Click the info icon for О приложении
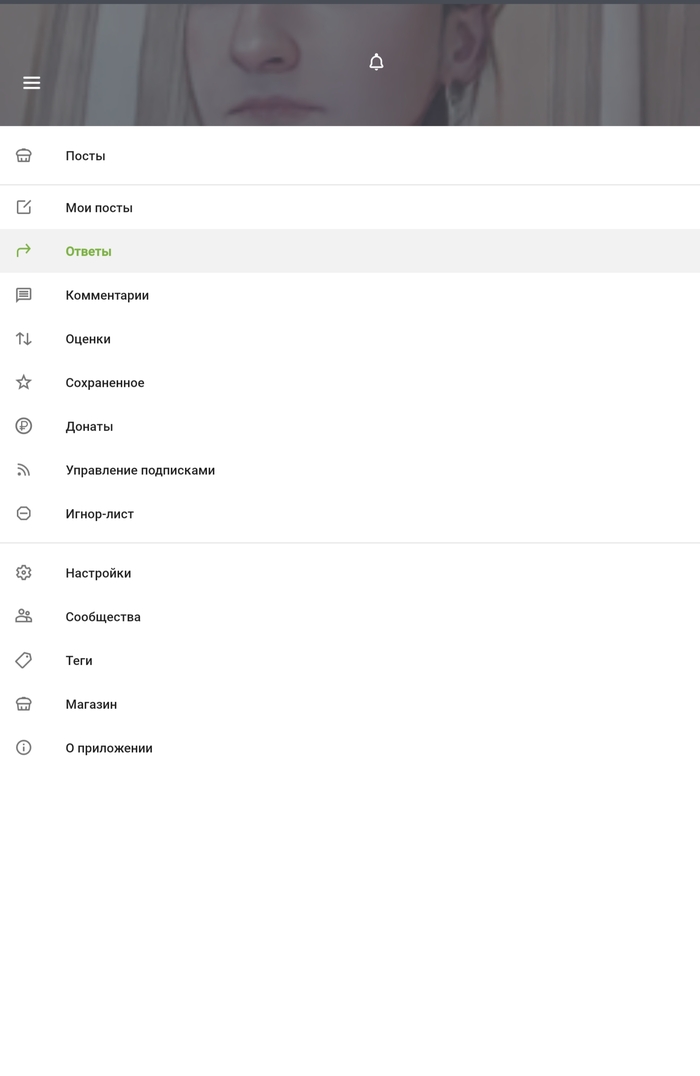The height and width of the screenshot is (1076, 700). point(24,748)
